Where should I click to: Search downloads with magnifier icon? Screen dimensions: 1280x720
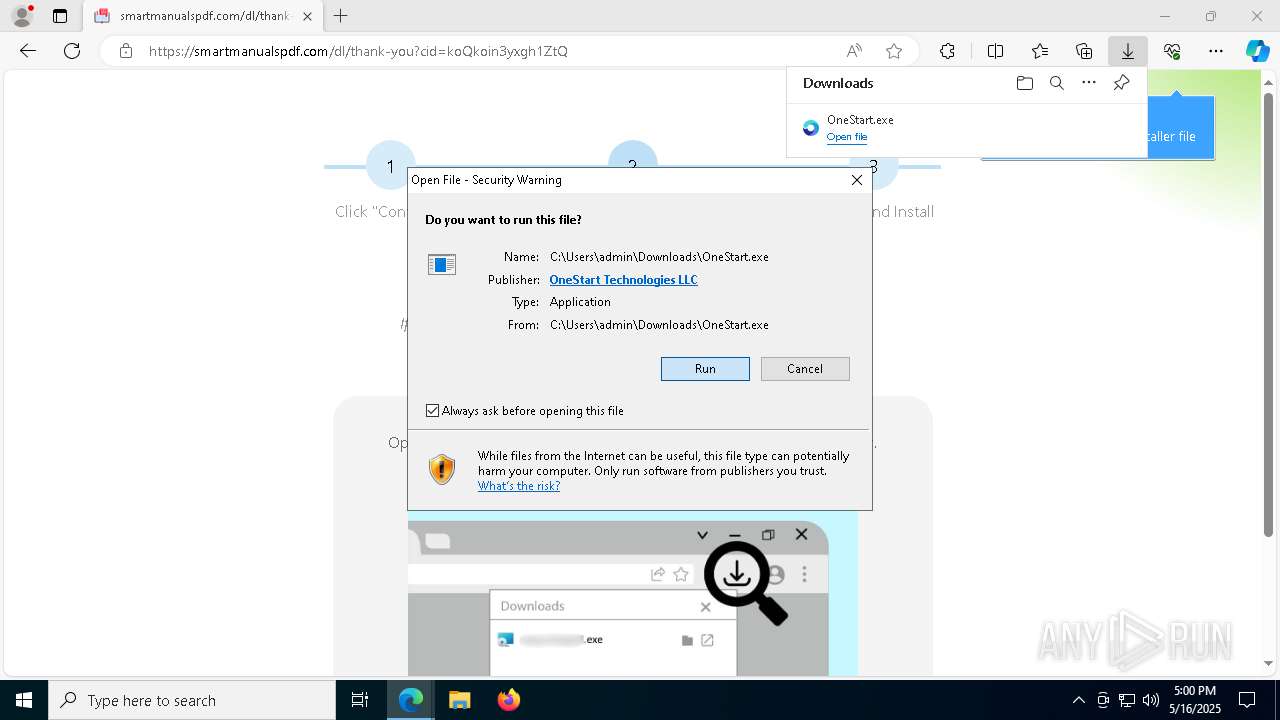coord(1057,83)
